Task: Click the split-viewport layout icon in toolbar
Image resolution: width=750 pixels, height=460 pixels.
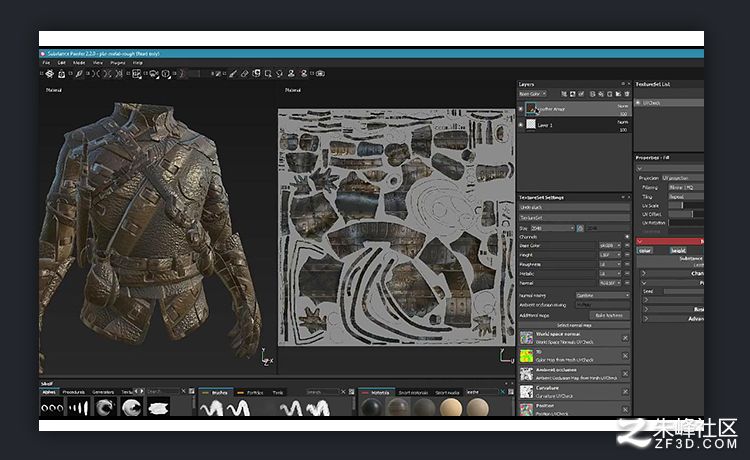Action: (x=136, y=74)
